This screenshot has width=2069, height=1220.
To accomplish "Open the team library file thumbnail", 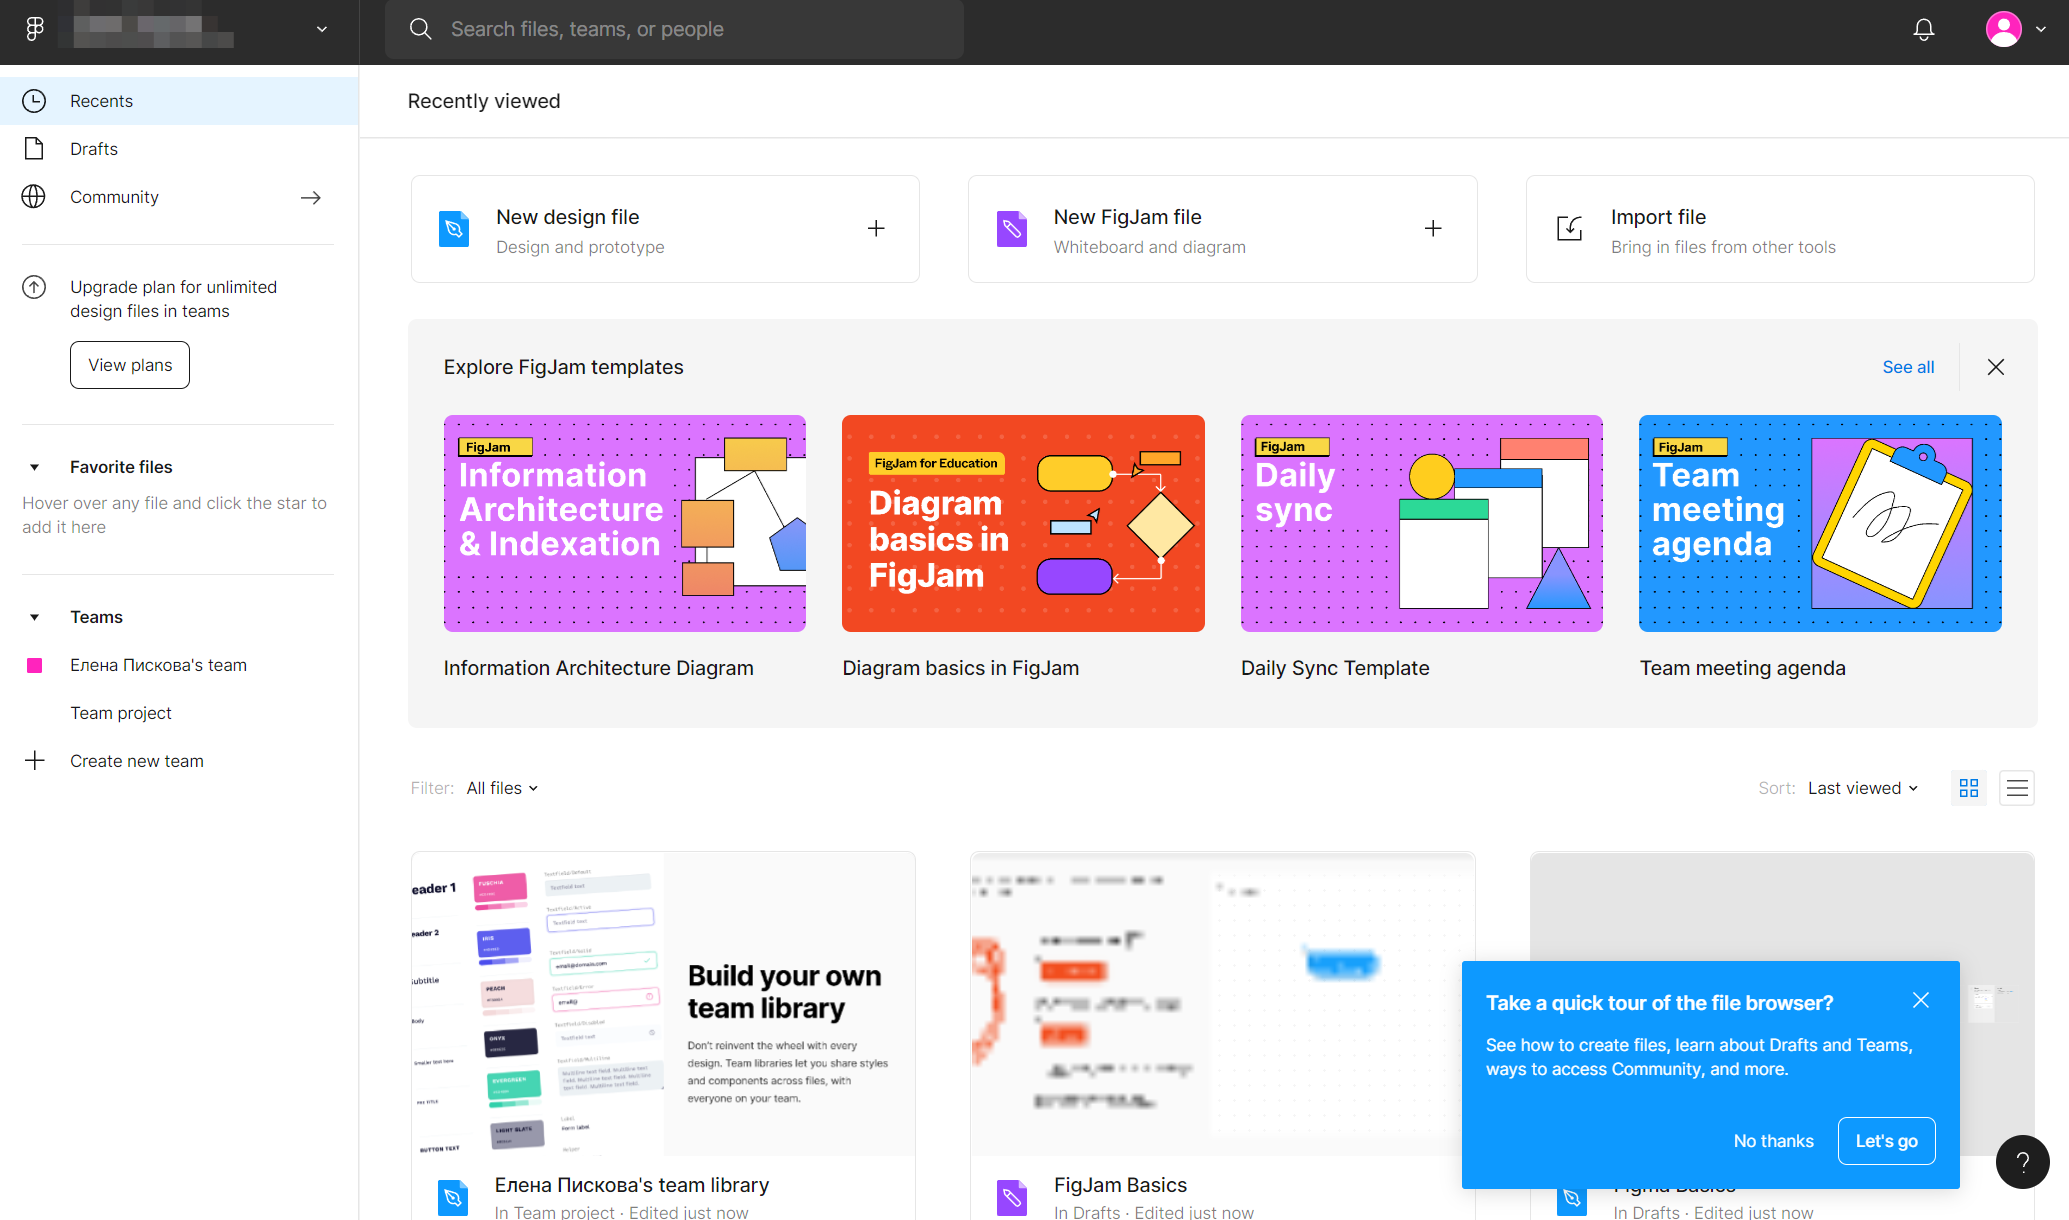I will [x=663, y=1004].
